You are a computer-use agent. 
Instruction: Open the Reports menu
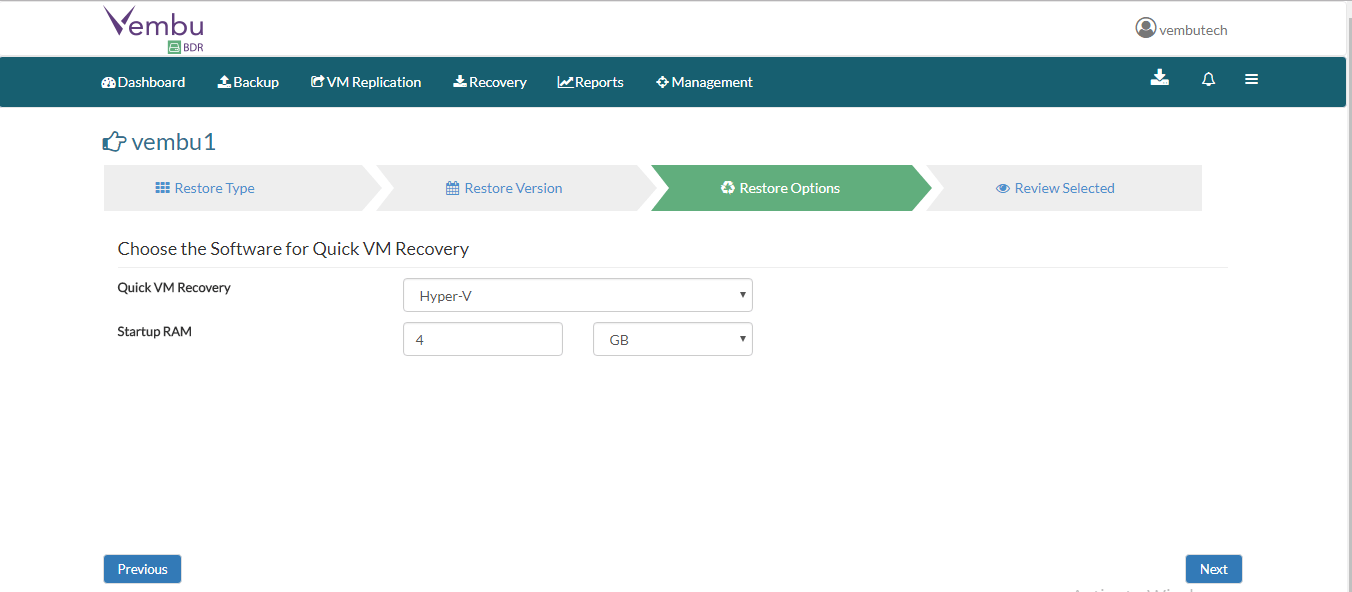pos(591,82)
